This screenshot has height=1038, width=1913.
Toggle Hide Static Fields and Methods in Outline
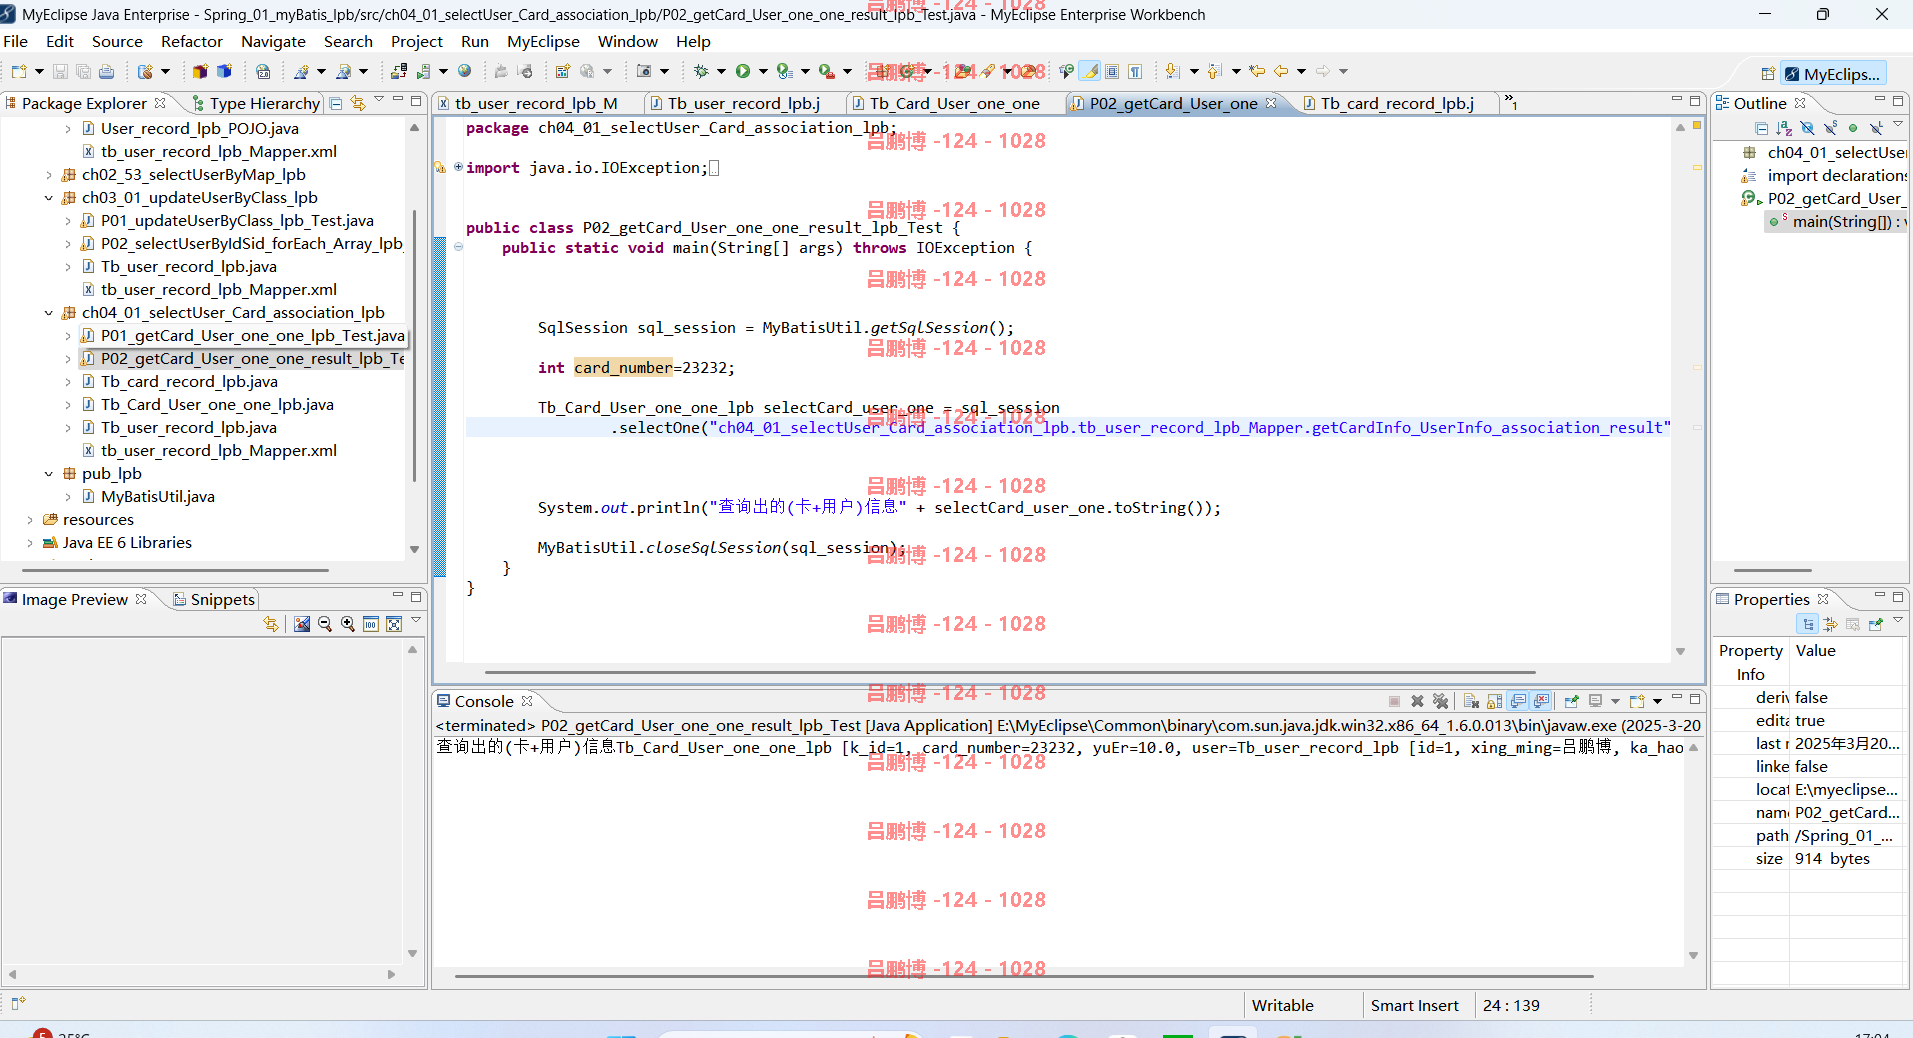click(1830, 128)
